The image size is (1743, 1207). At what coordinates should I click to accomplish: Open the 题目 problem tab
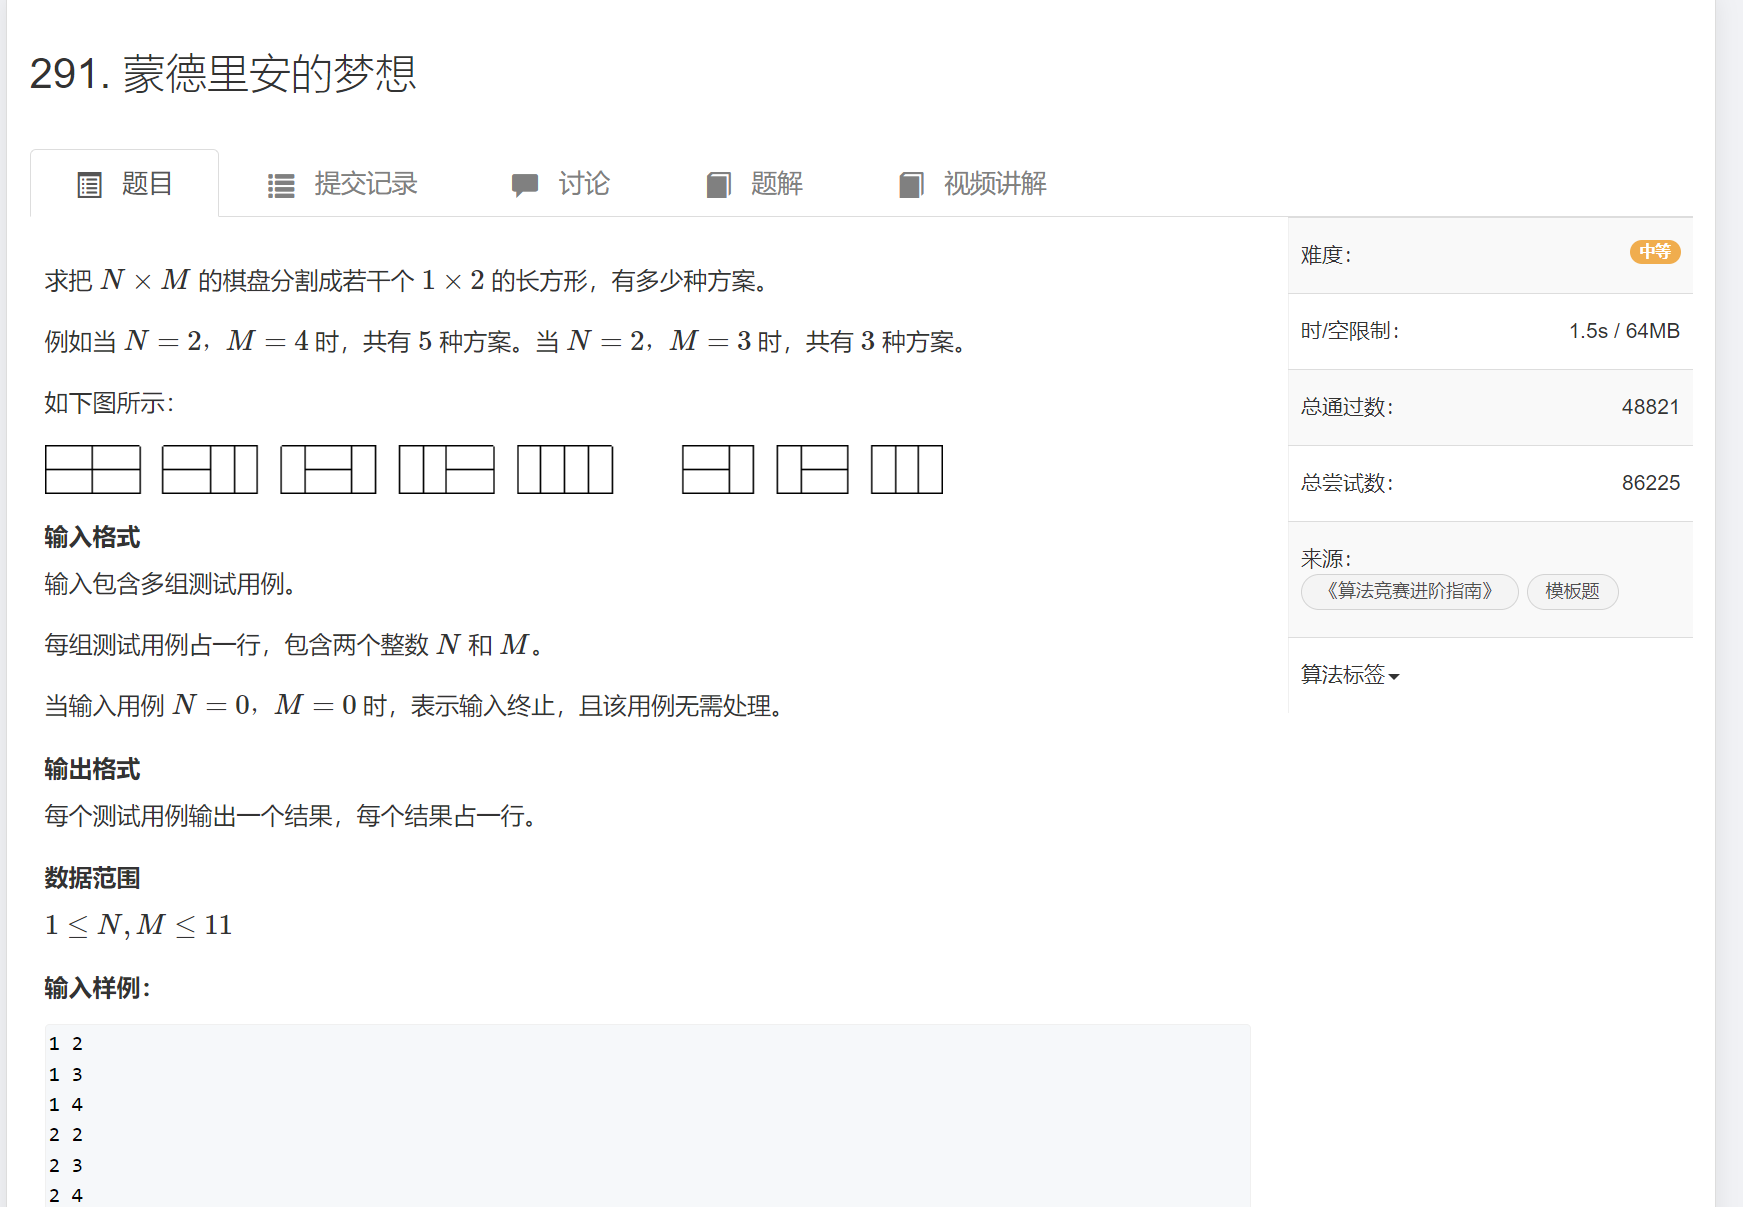click(125, 184)
